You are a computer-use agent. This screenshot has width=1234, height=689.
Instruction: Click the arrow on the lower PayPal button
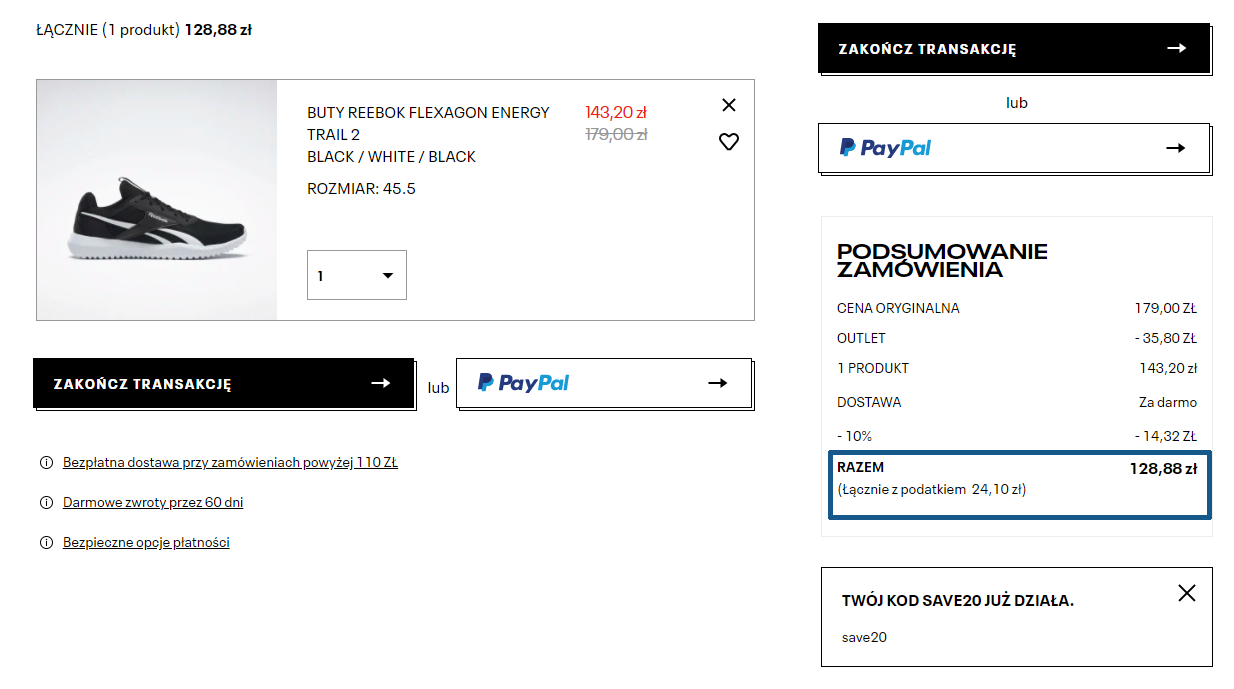click(x=717, y=383)
